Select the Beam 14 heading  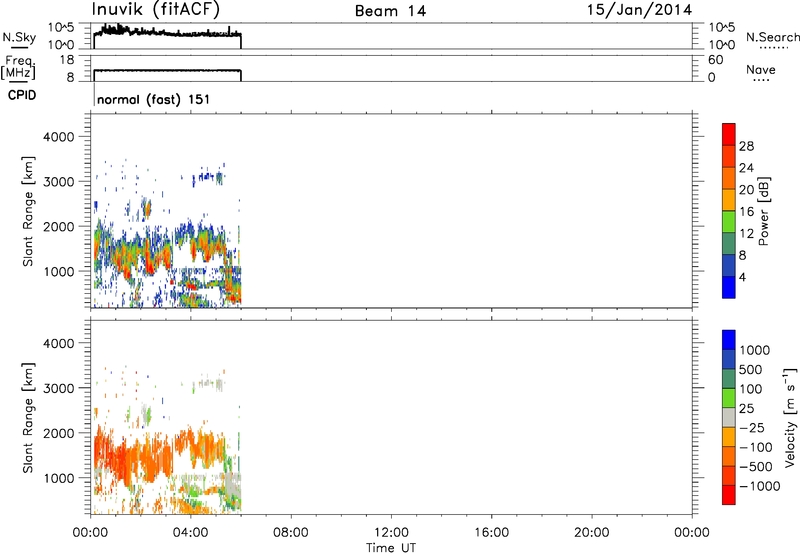pos(390,11)
